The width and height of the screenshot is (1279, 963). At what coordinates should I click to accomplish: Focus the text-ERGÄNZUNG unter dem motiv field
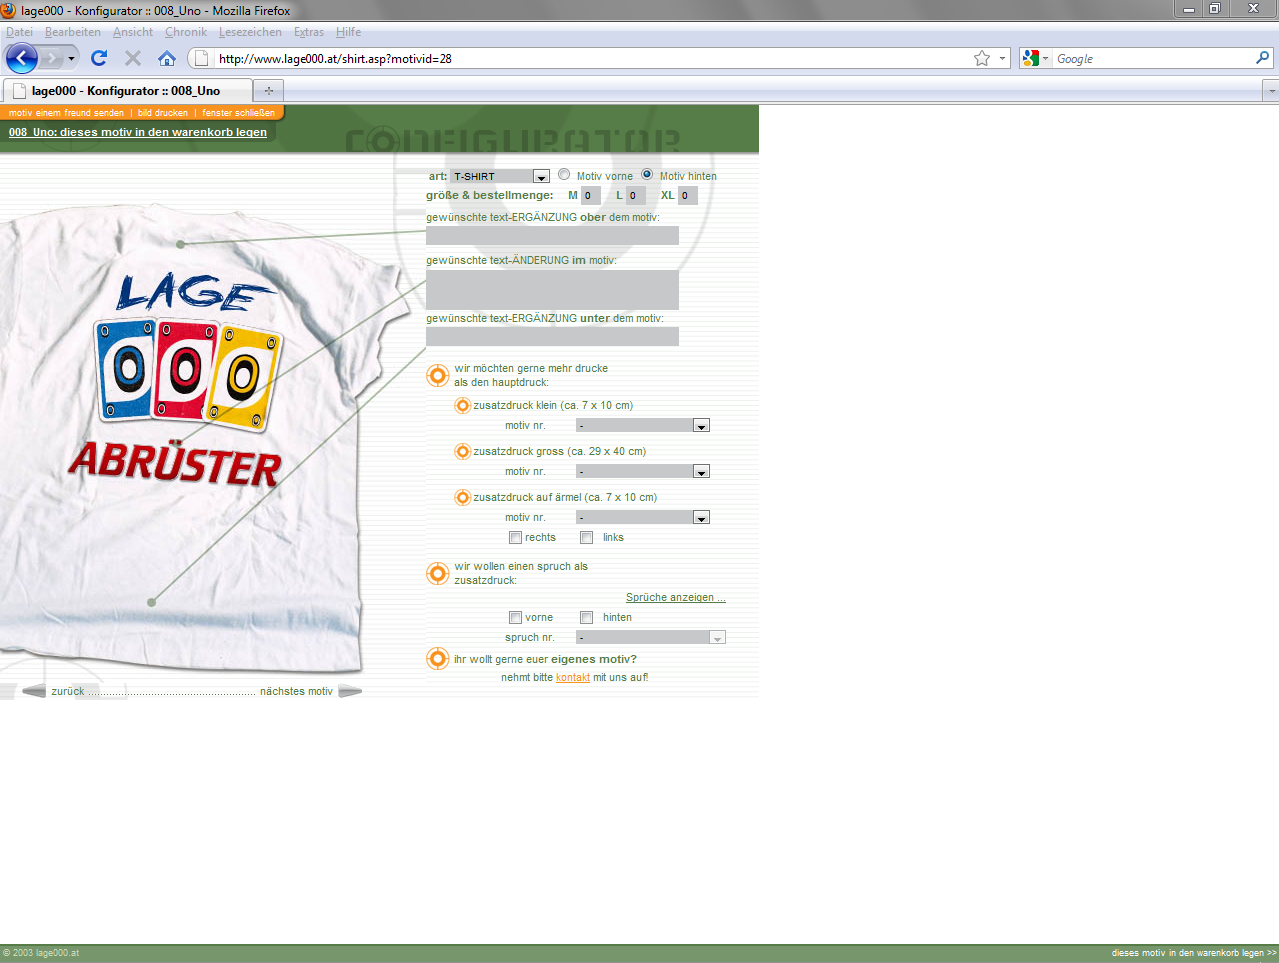coord(552,336)
